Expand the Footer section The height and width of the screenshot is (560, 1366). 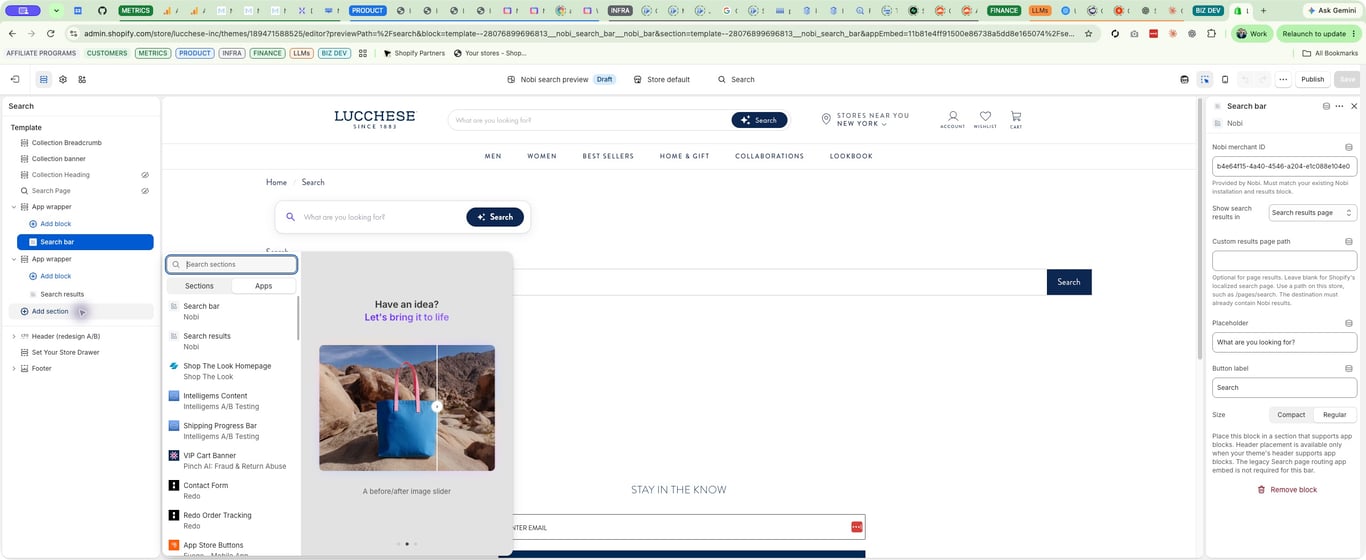[14, 368]
